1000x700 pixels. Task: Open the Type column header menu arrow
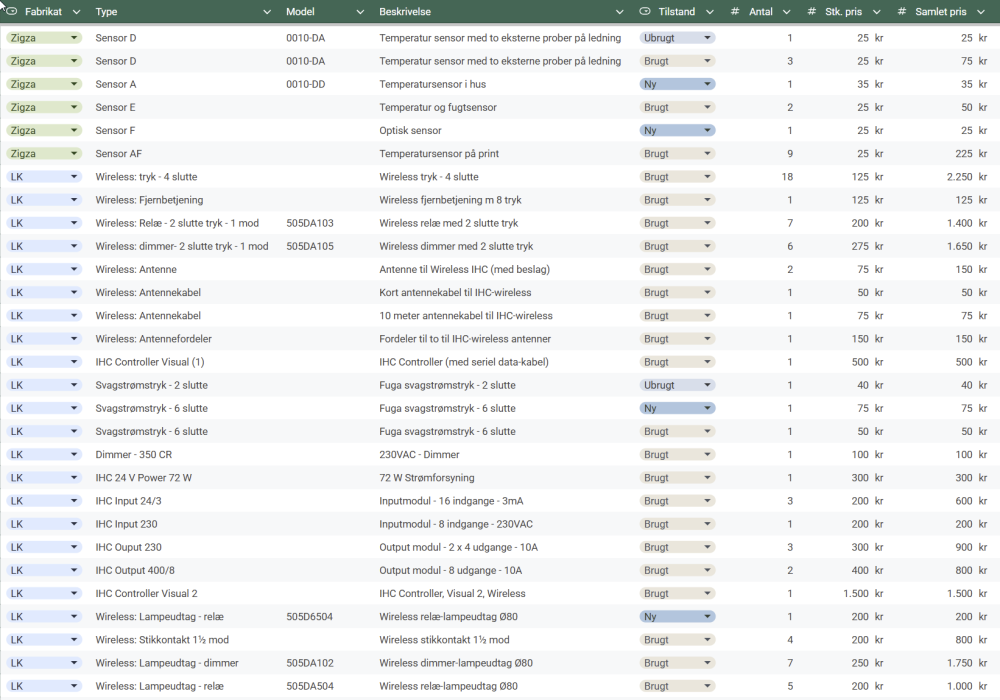pyautogui.click(x=267, y=12)
